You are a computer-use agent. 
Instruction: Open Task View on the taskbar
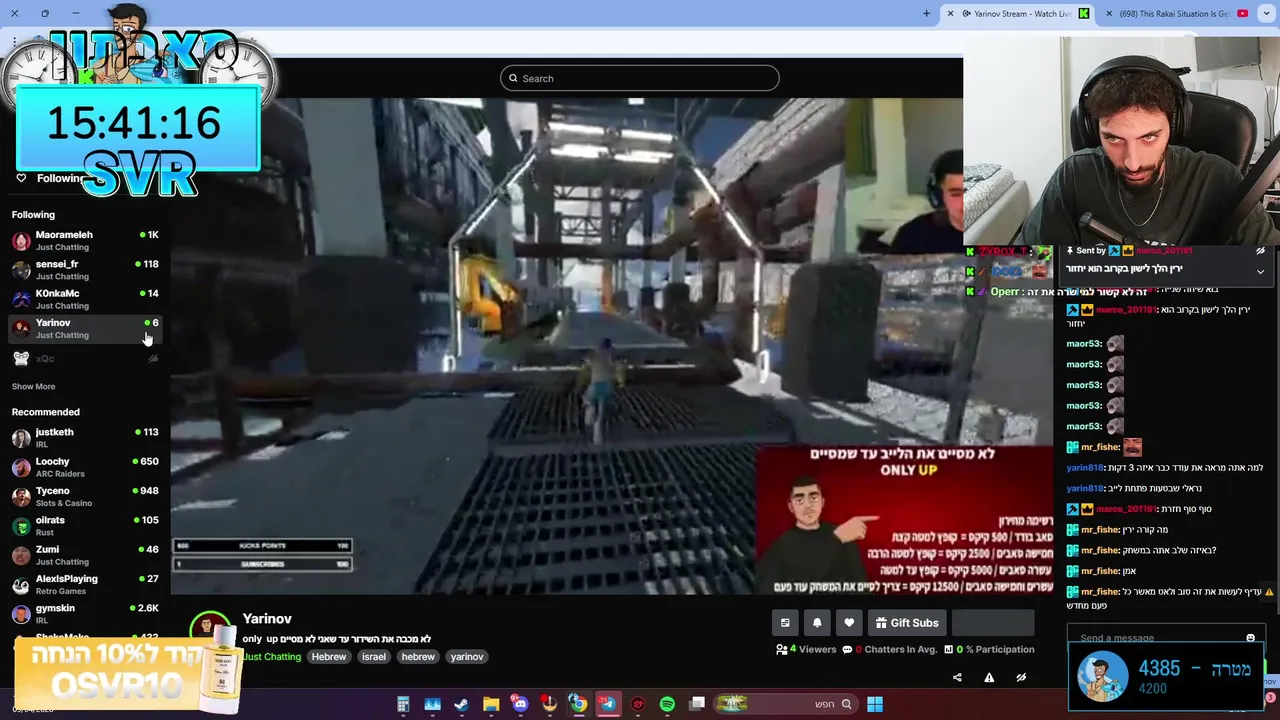pos(697,704)
